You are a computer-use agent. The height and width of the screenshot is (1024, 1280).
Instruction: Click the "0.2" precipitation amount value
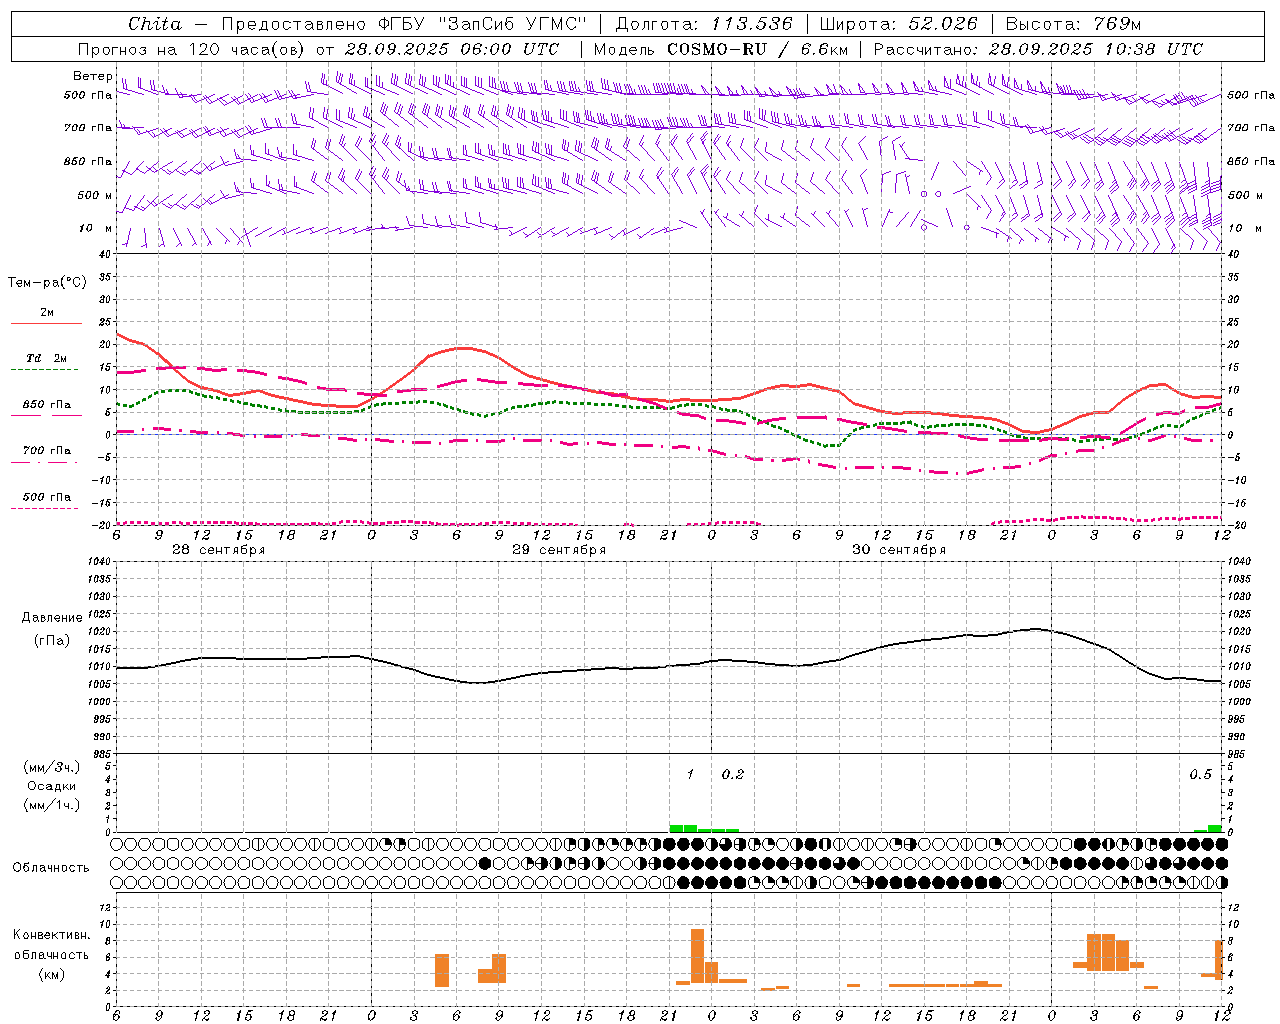[733, 774]
